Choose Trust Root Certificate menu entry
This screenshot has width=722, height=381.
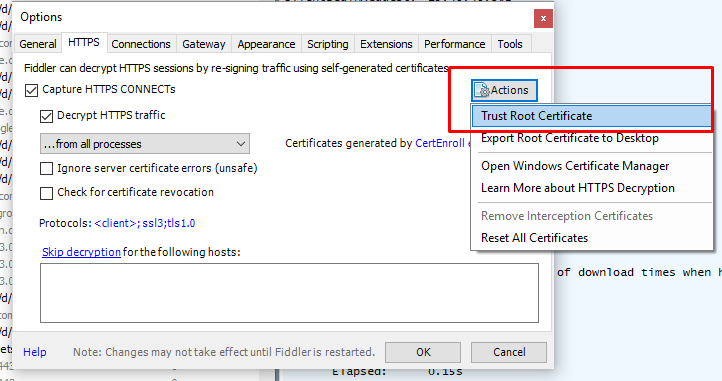pos(592,116)
